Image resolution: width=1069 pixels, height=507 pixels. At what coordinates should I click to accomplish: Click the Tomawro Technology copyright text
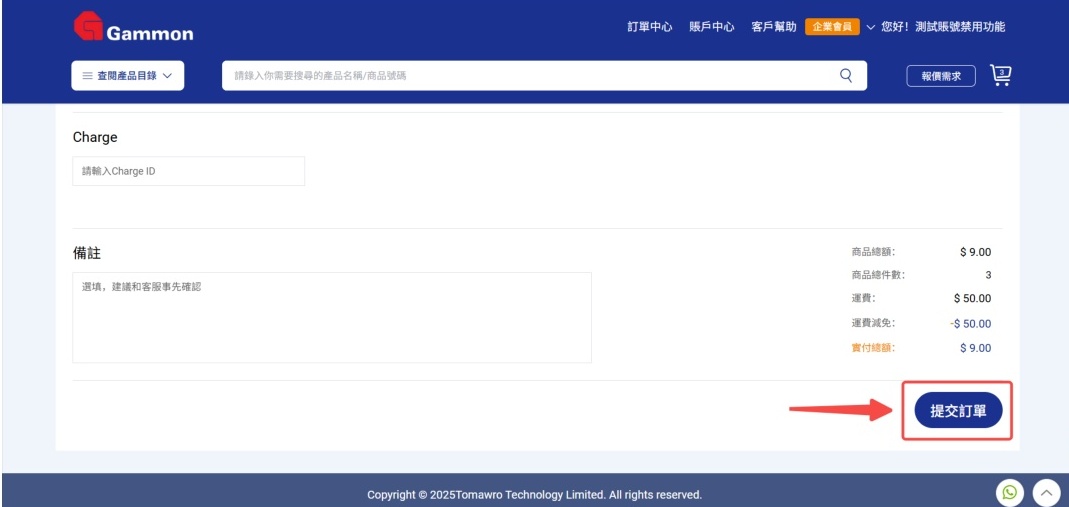point(534,494)
